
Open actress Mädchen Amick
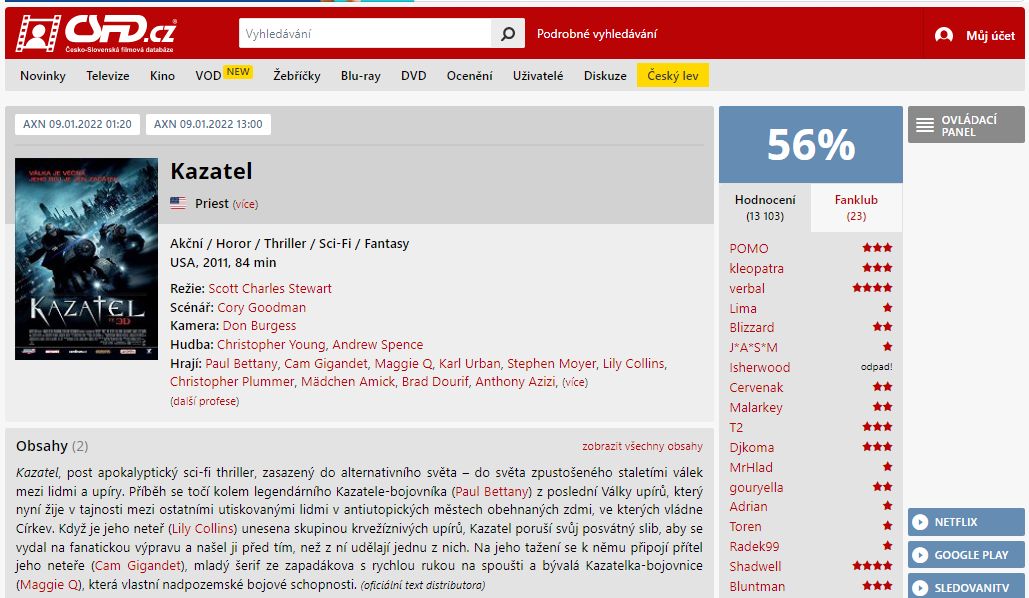(348, 381)
